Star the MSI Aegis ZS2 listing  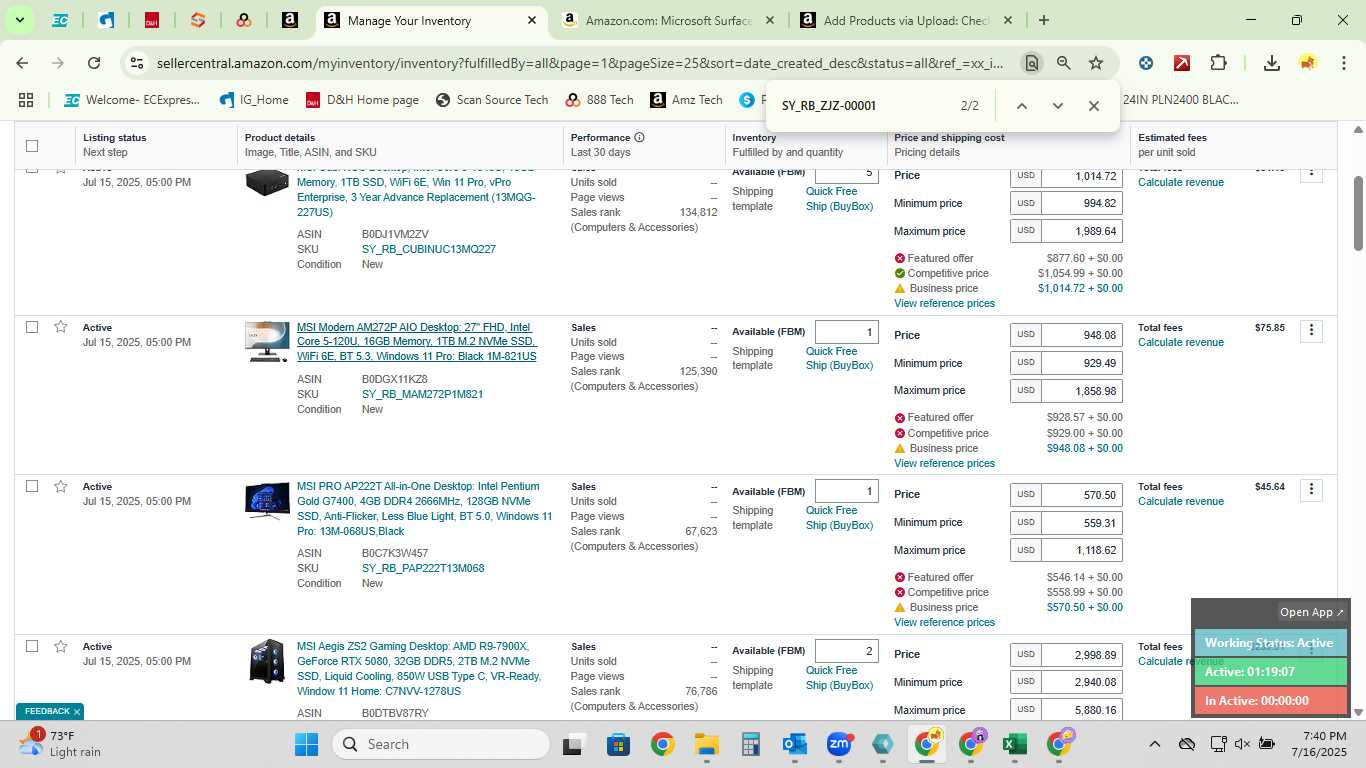(x=61, y=646)
